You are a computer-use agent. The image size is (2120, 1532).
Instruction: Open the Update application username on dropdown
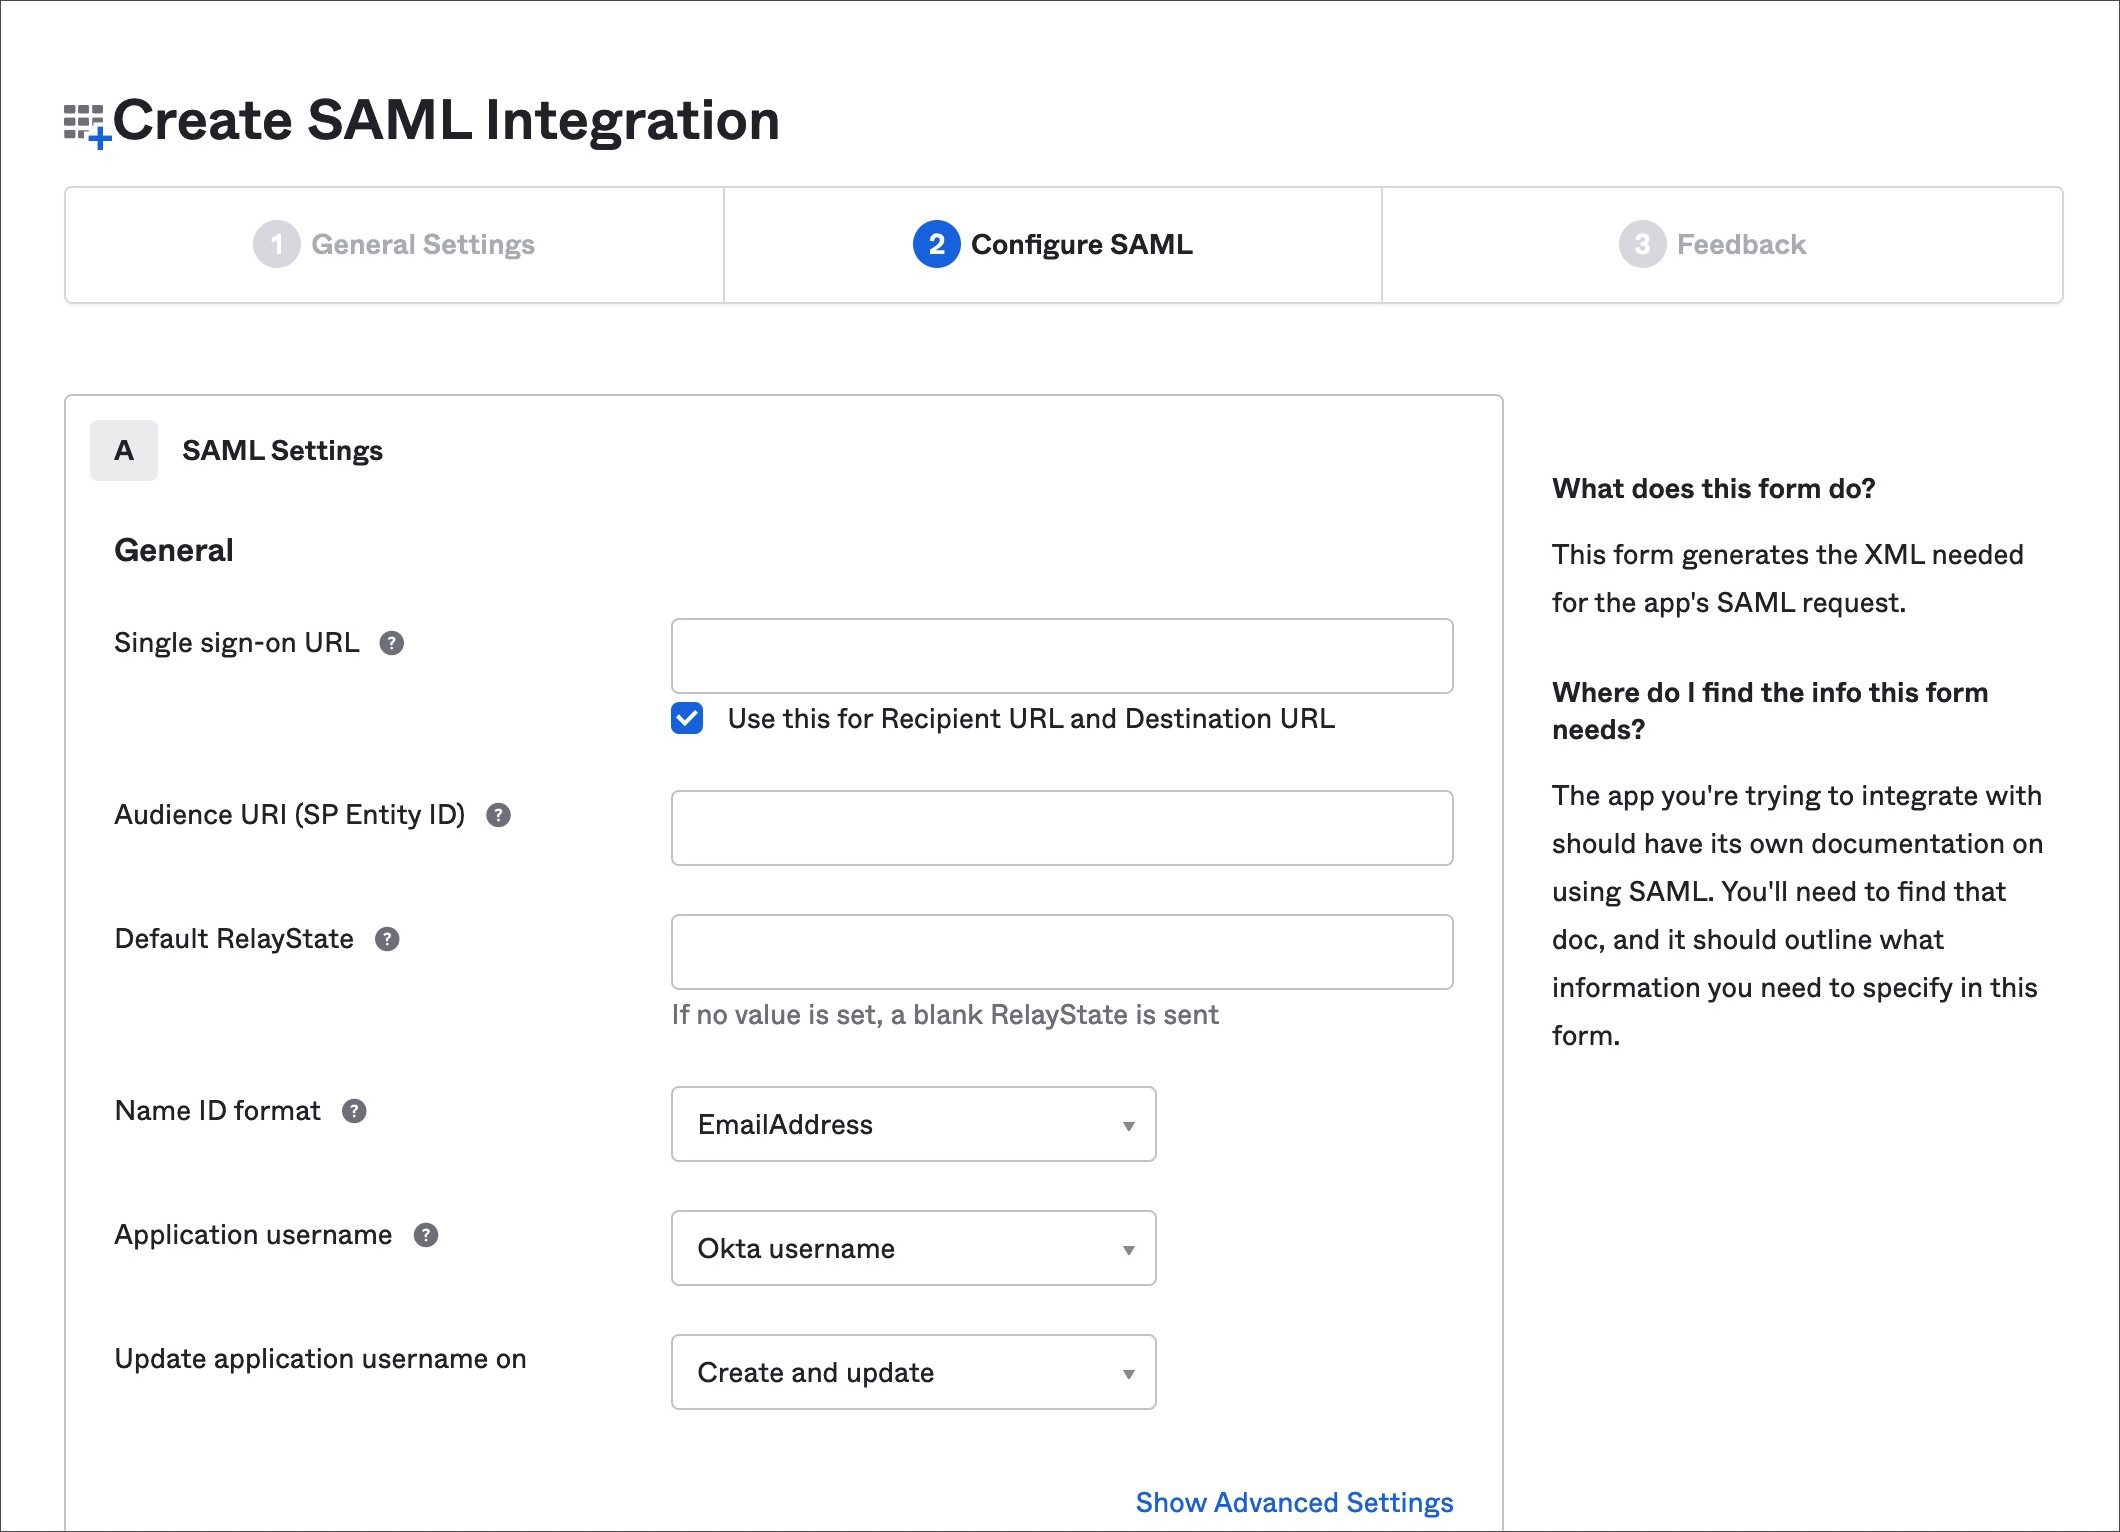click(913, 1372)
